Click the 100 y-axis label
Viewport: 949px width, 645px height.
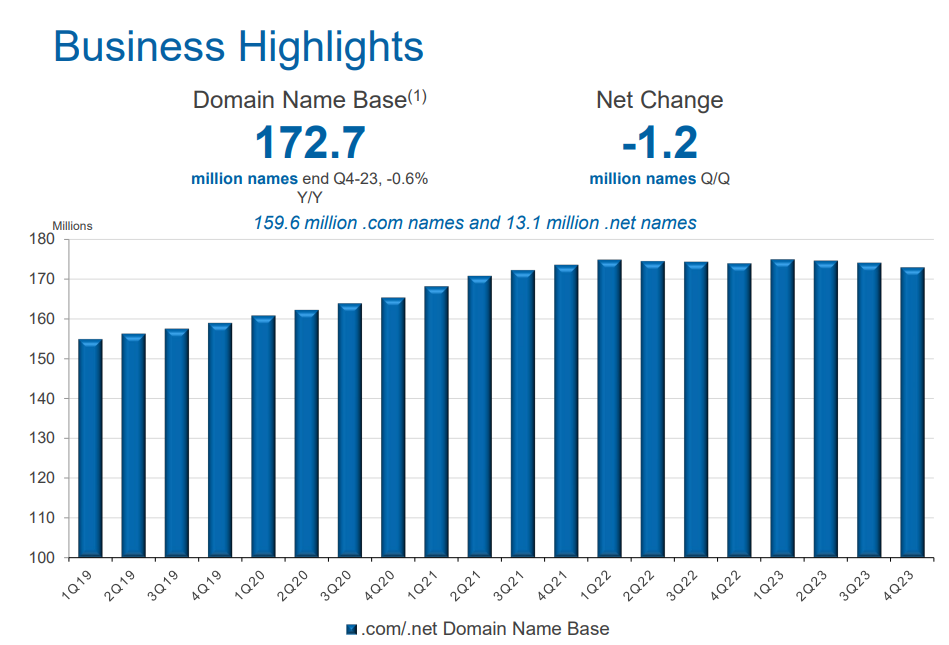click(42, 558)
